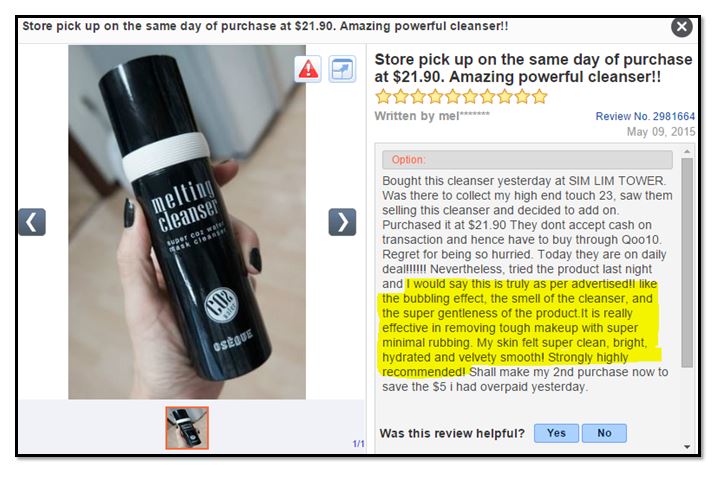Click the first star in the rating
Viewport: 722px width, 477px height.
pos(384,97)
